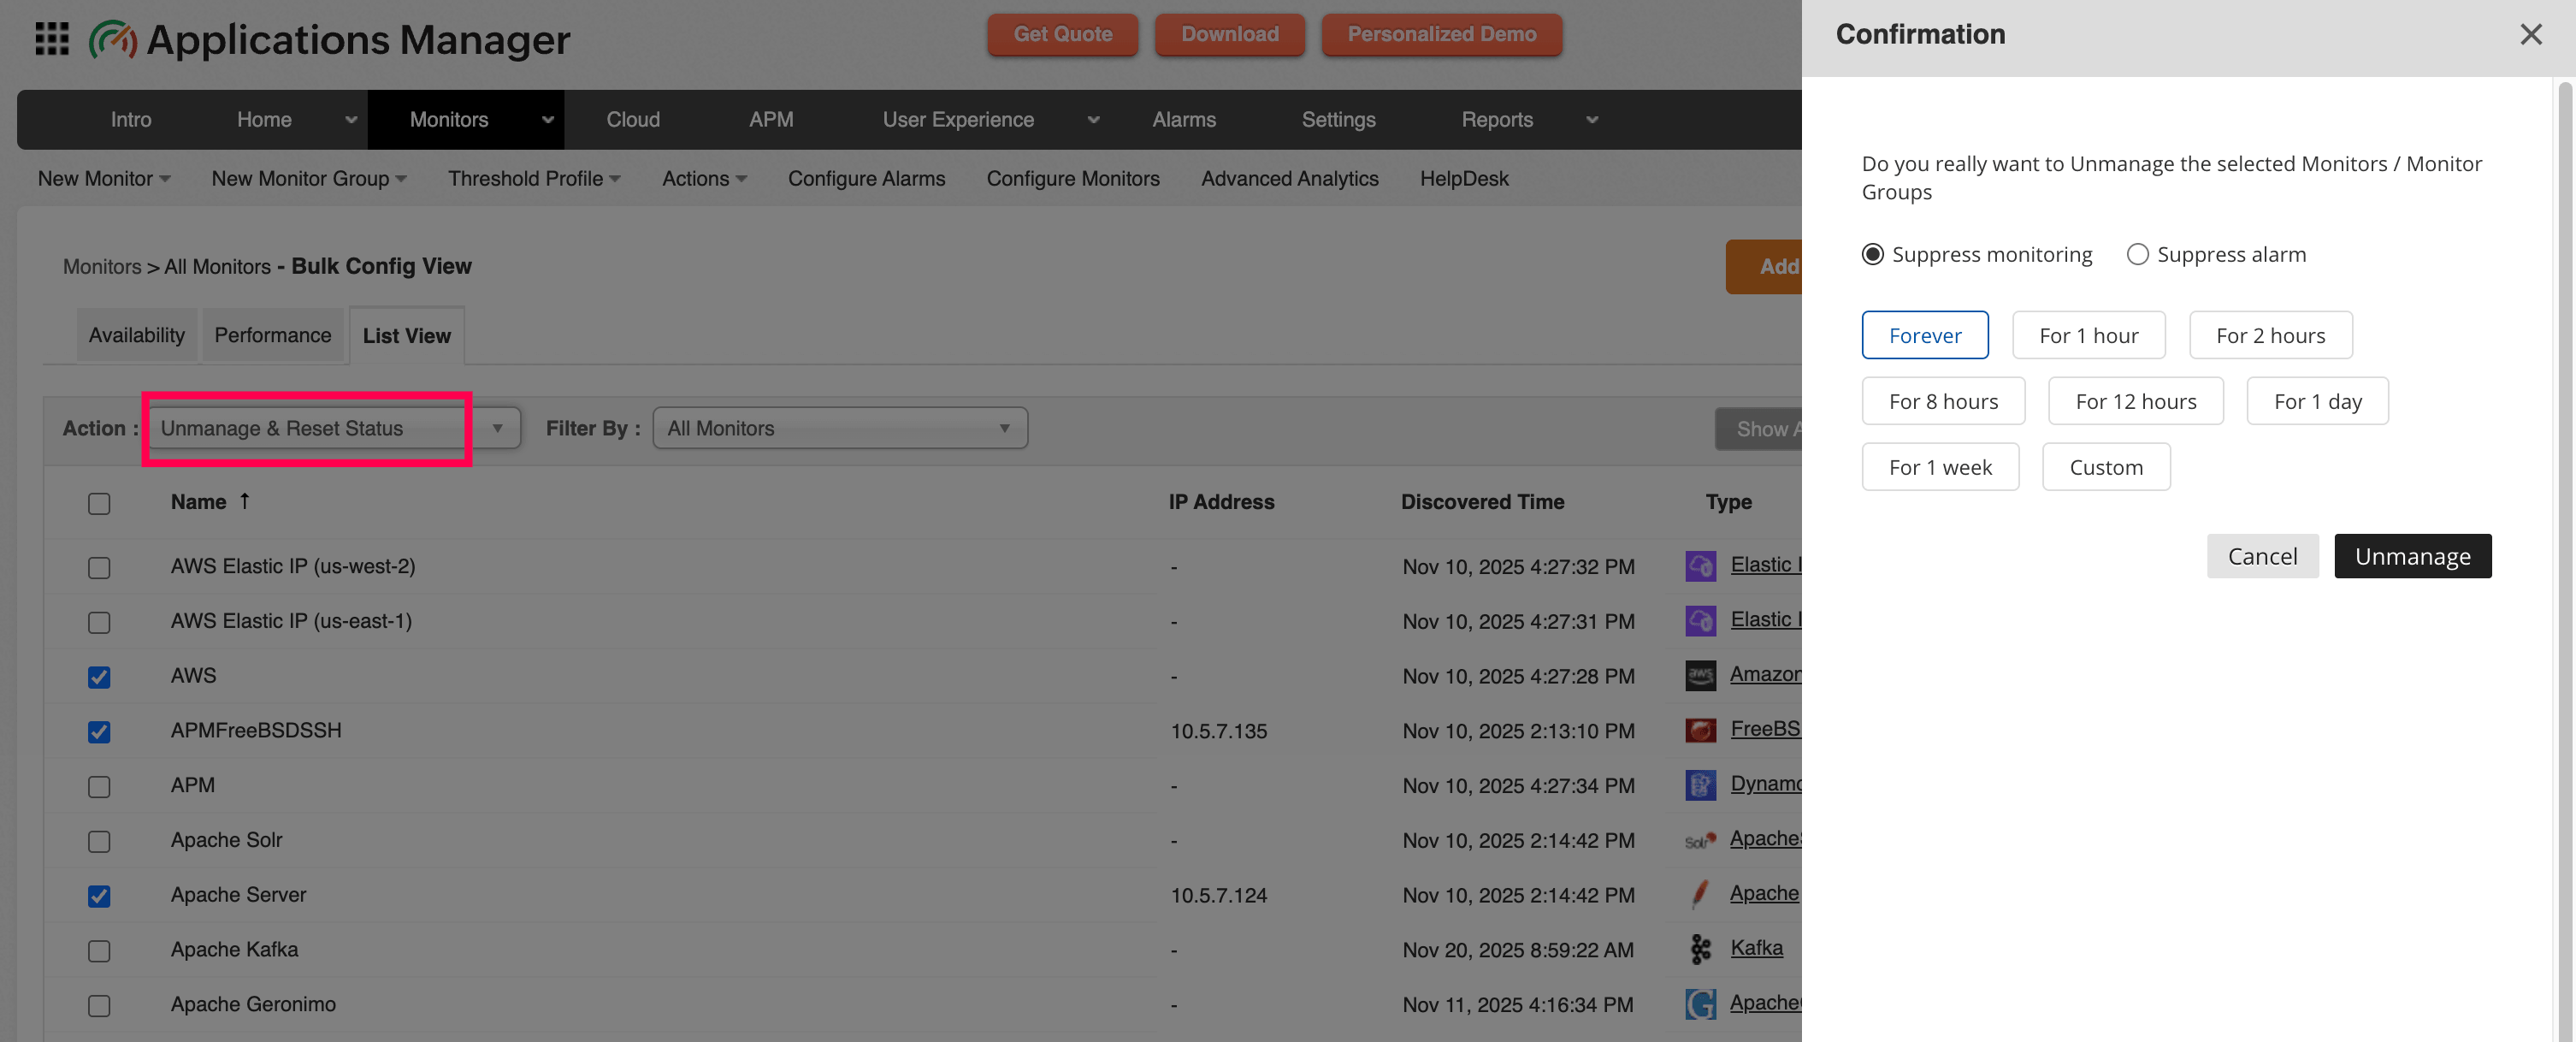Open the Threshold Profile dropdown
The height and width of the screenshot is (1042, 2576).
point(535,179)
